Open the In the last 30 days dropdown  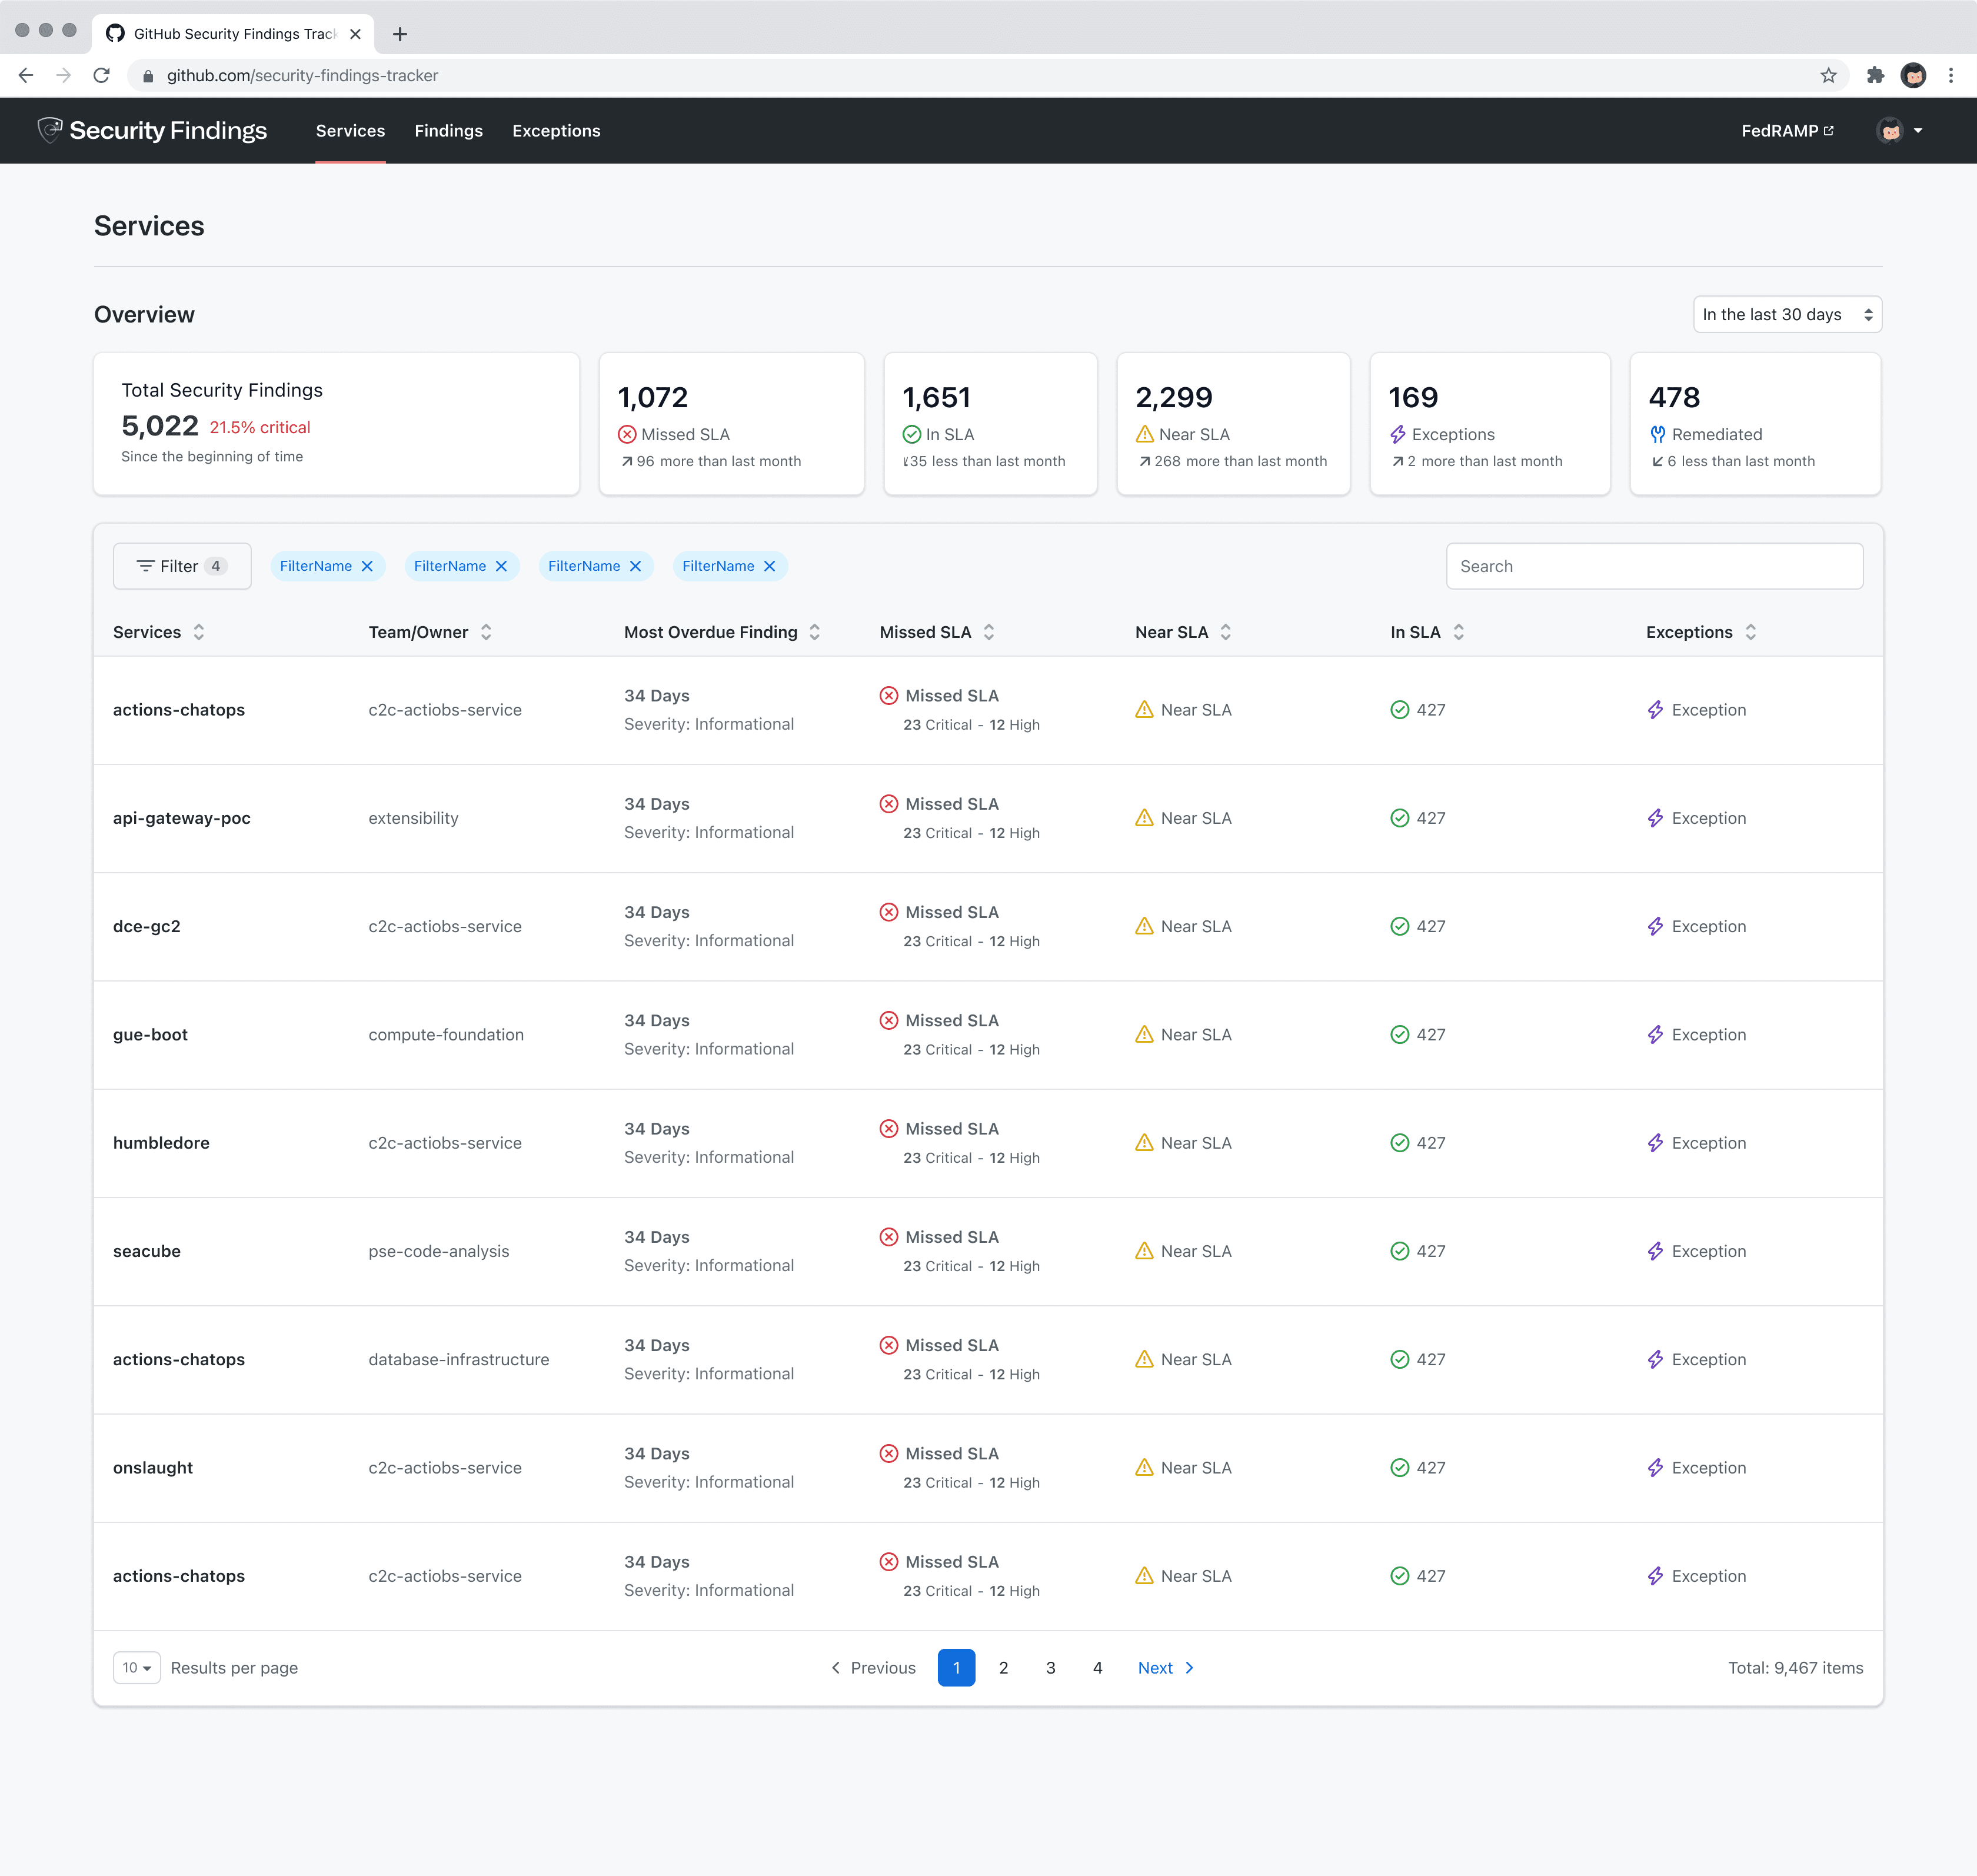pyautogui.click(x=1787, y=314)
